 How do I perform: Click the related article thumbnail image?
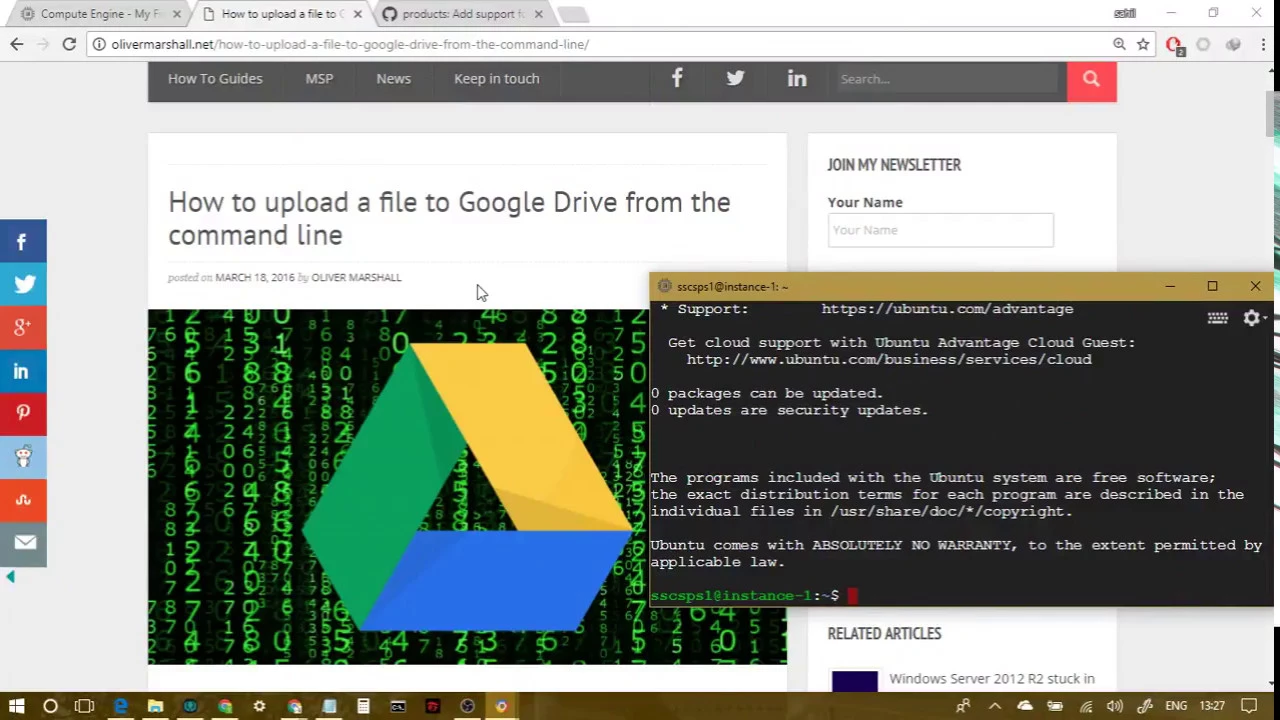pyautogui.click(x=855, y=681)
